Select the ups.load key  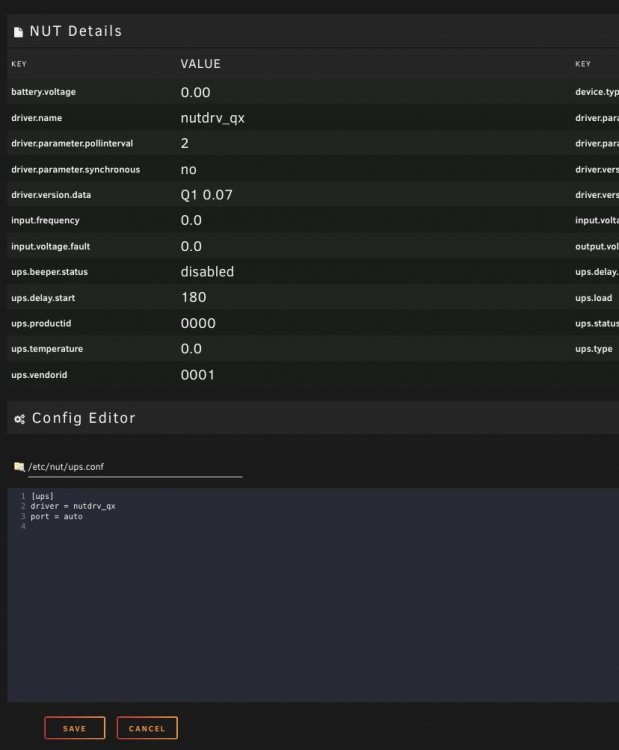[594, 298]
